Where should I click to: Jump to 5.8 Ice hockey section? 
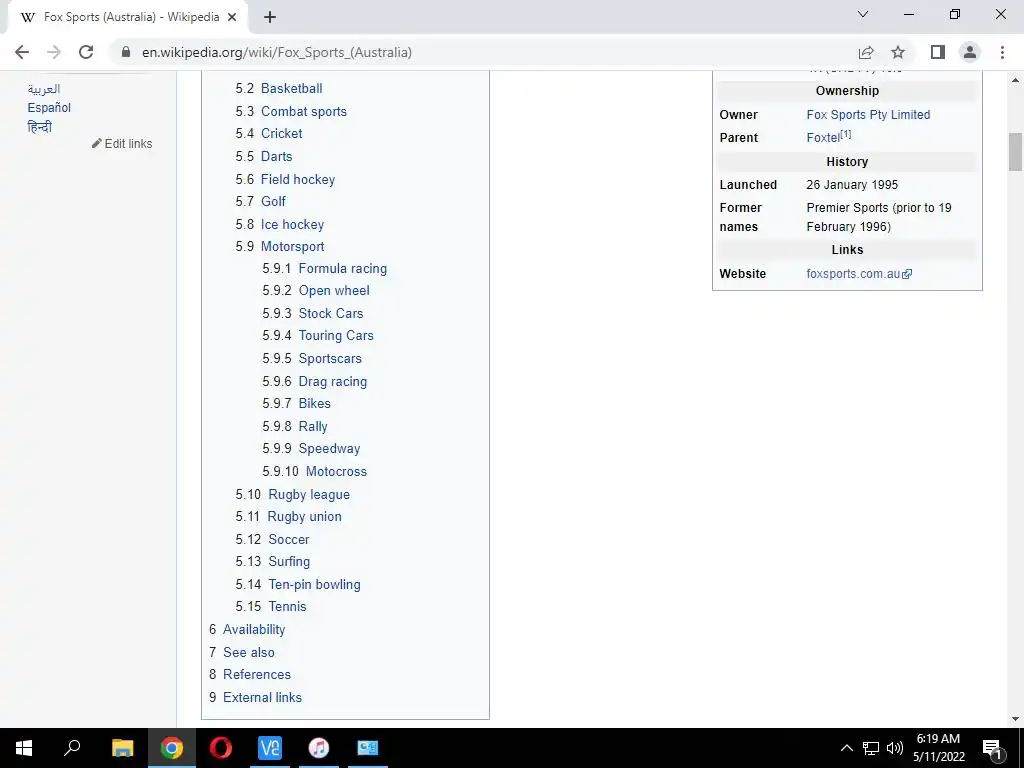292,224
